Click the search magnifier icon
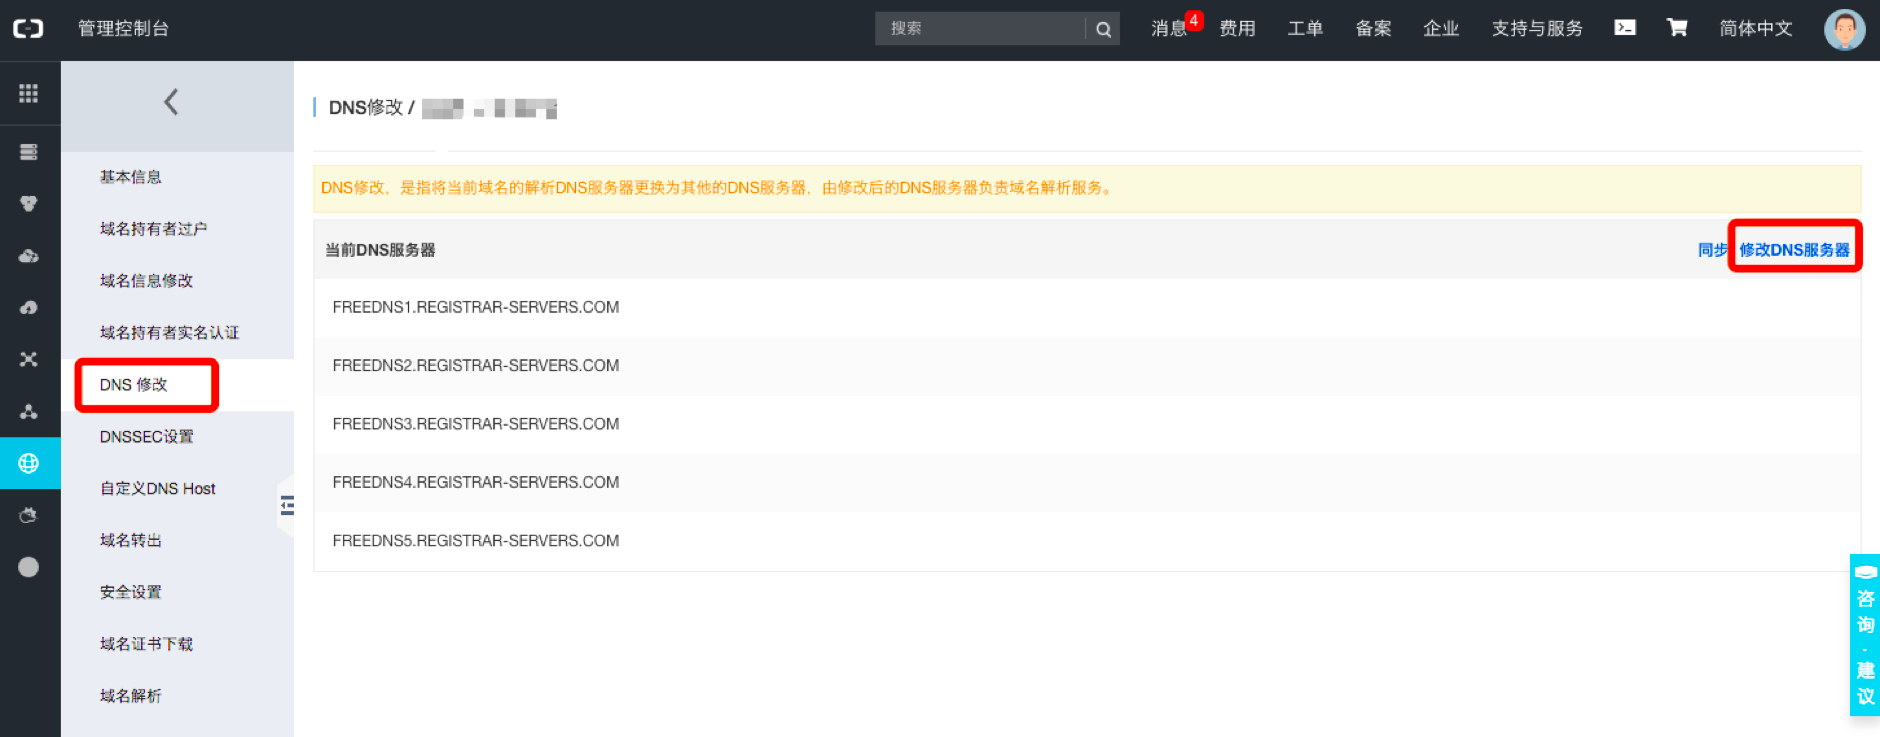The width and height of the screenshot is (1880, 737). click(1103, 29)
